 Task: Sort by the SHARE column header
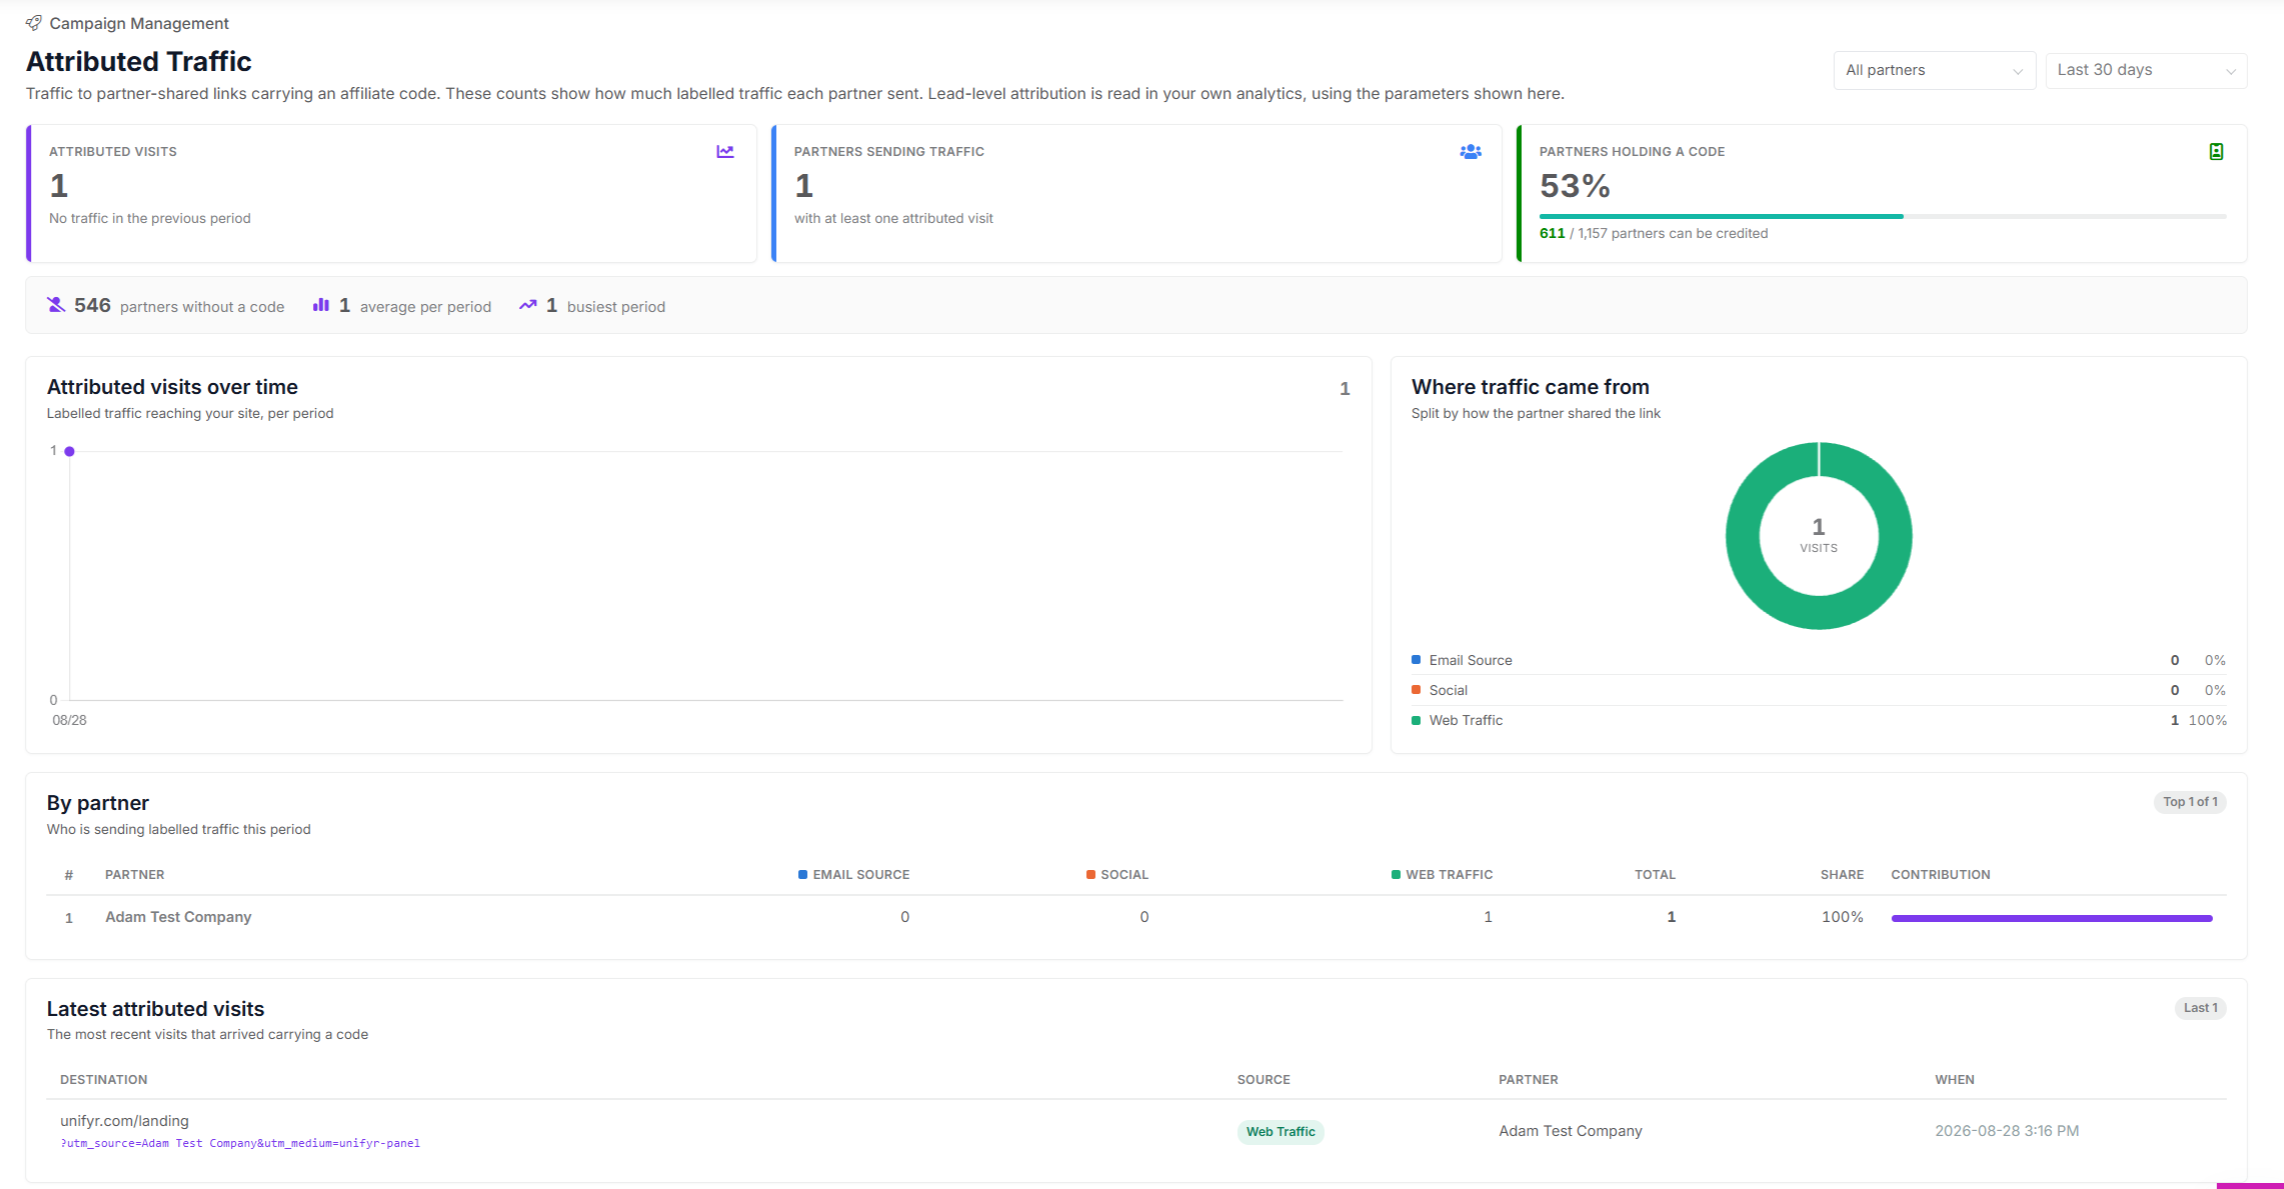point(1842,875)
